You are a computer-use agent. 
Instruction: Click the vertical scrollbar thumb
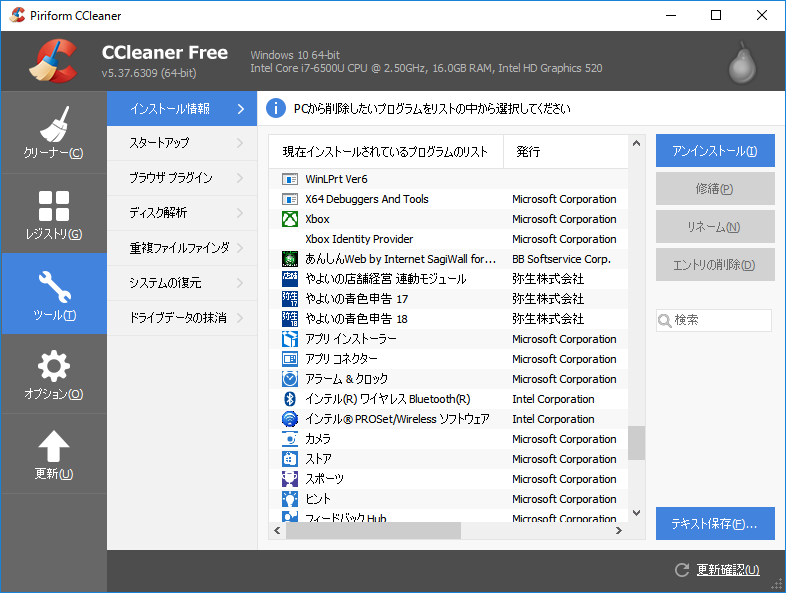tap(636, 443)
